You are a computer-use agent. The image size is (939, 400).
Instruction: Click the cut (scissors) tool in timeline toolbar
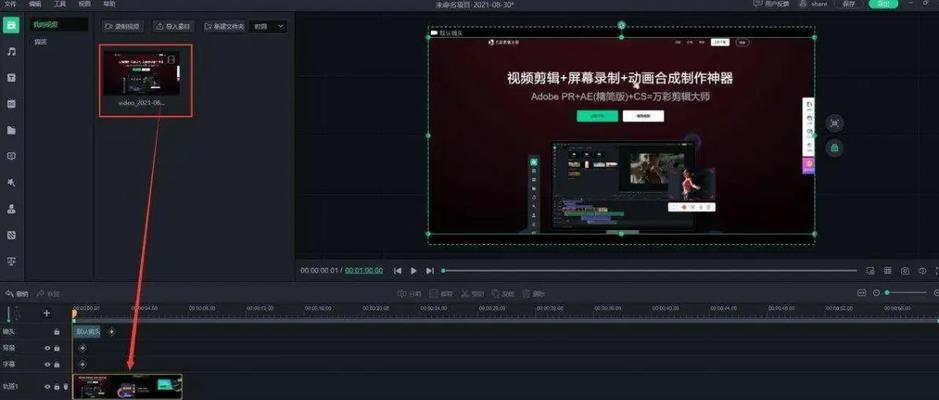tap(472, 293)
